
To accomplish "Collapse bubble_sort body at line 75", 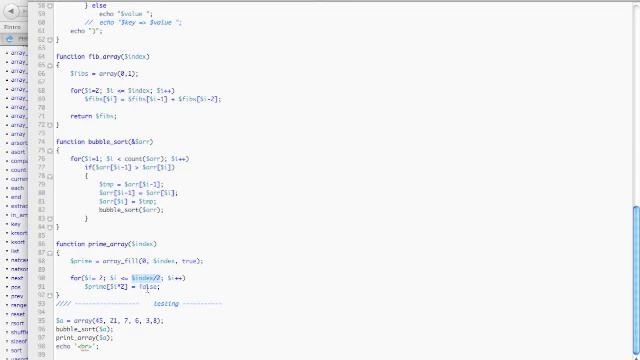I will pos(50,151).
